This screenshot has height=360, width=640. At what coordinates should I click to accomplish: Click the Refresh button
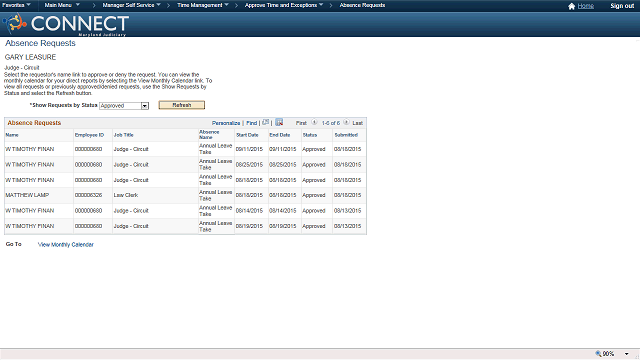[182, 105]
